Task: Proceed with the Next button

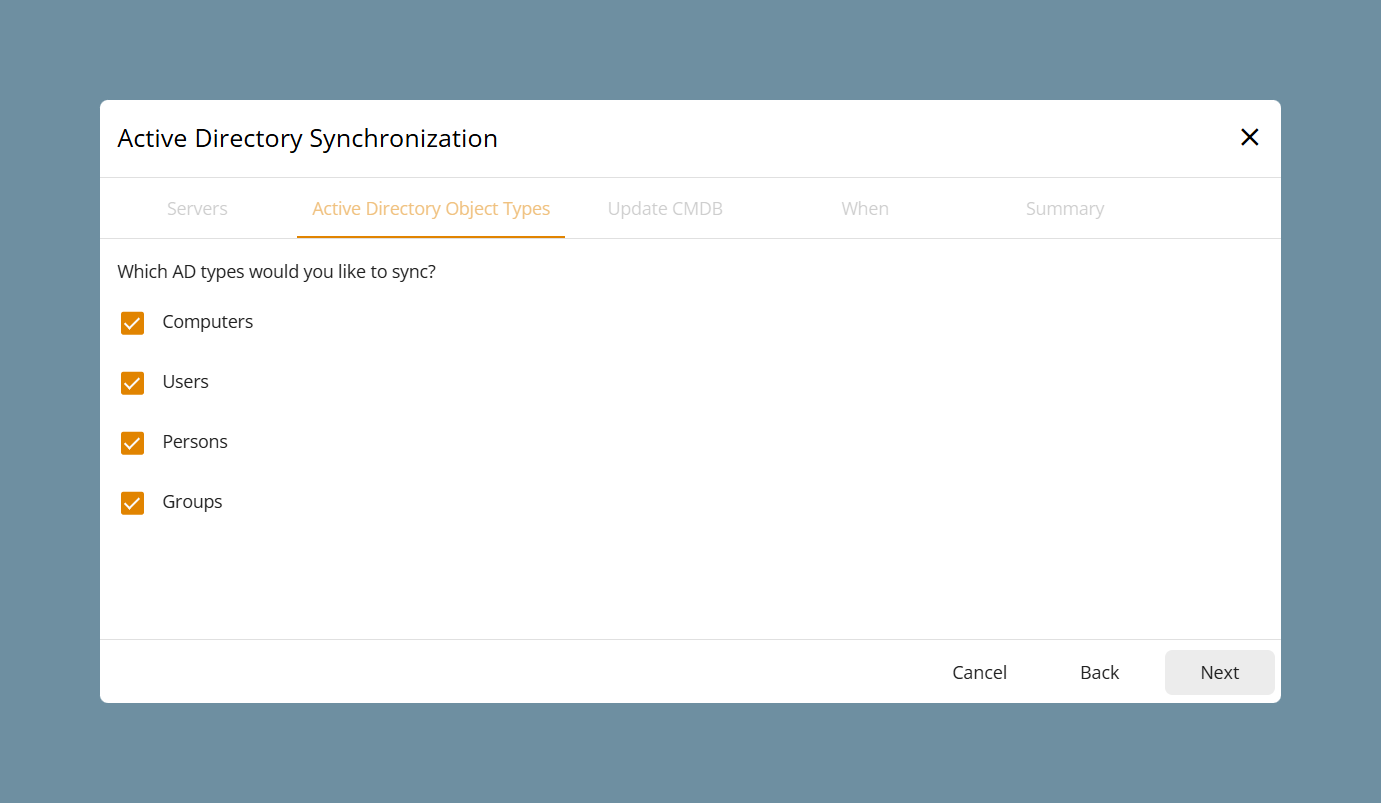Action: (1220, 673)
